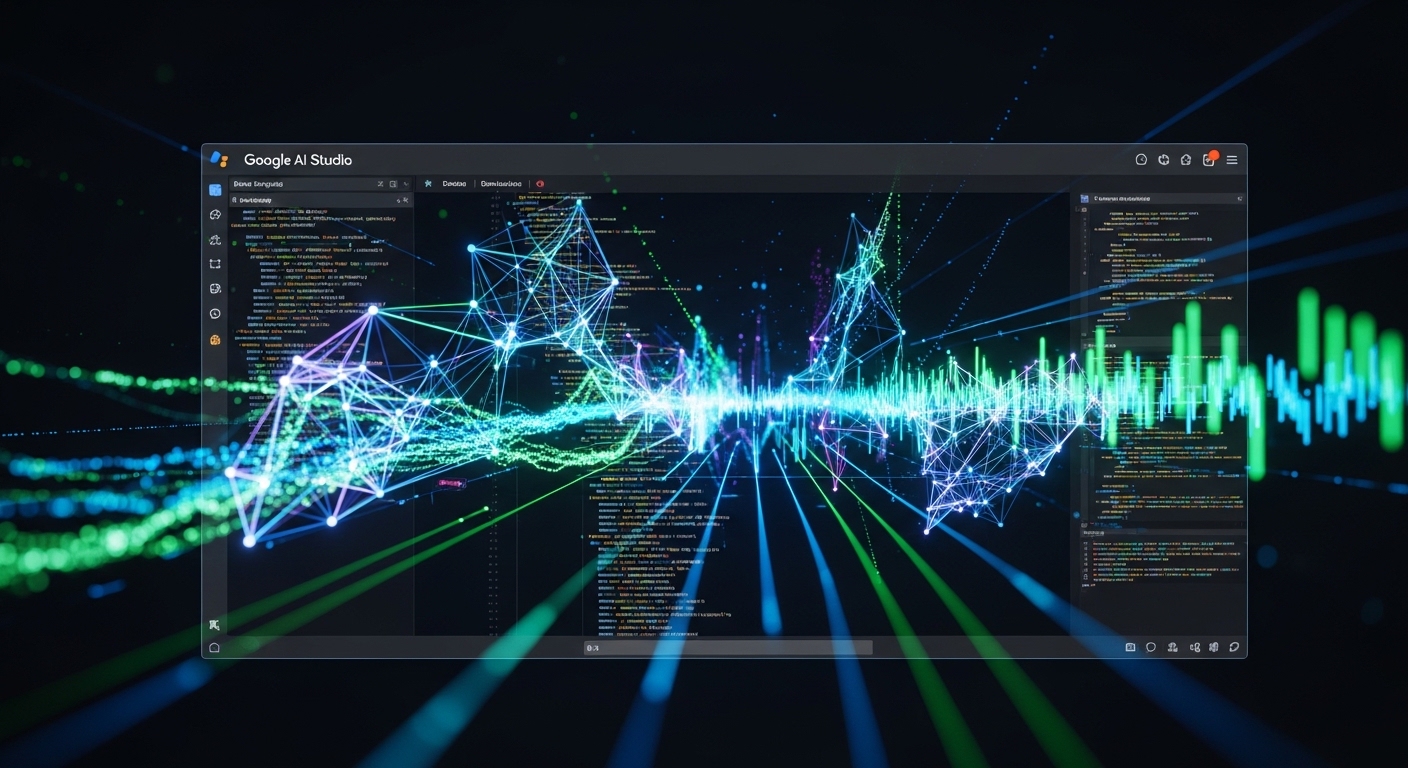Expand the dropdown chevron beside the search field
Image resolution: width=1408 pixels, height=768 pixels.
406,184
